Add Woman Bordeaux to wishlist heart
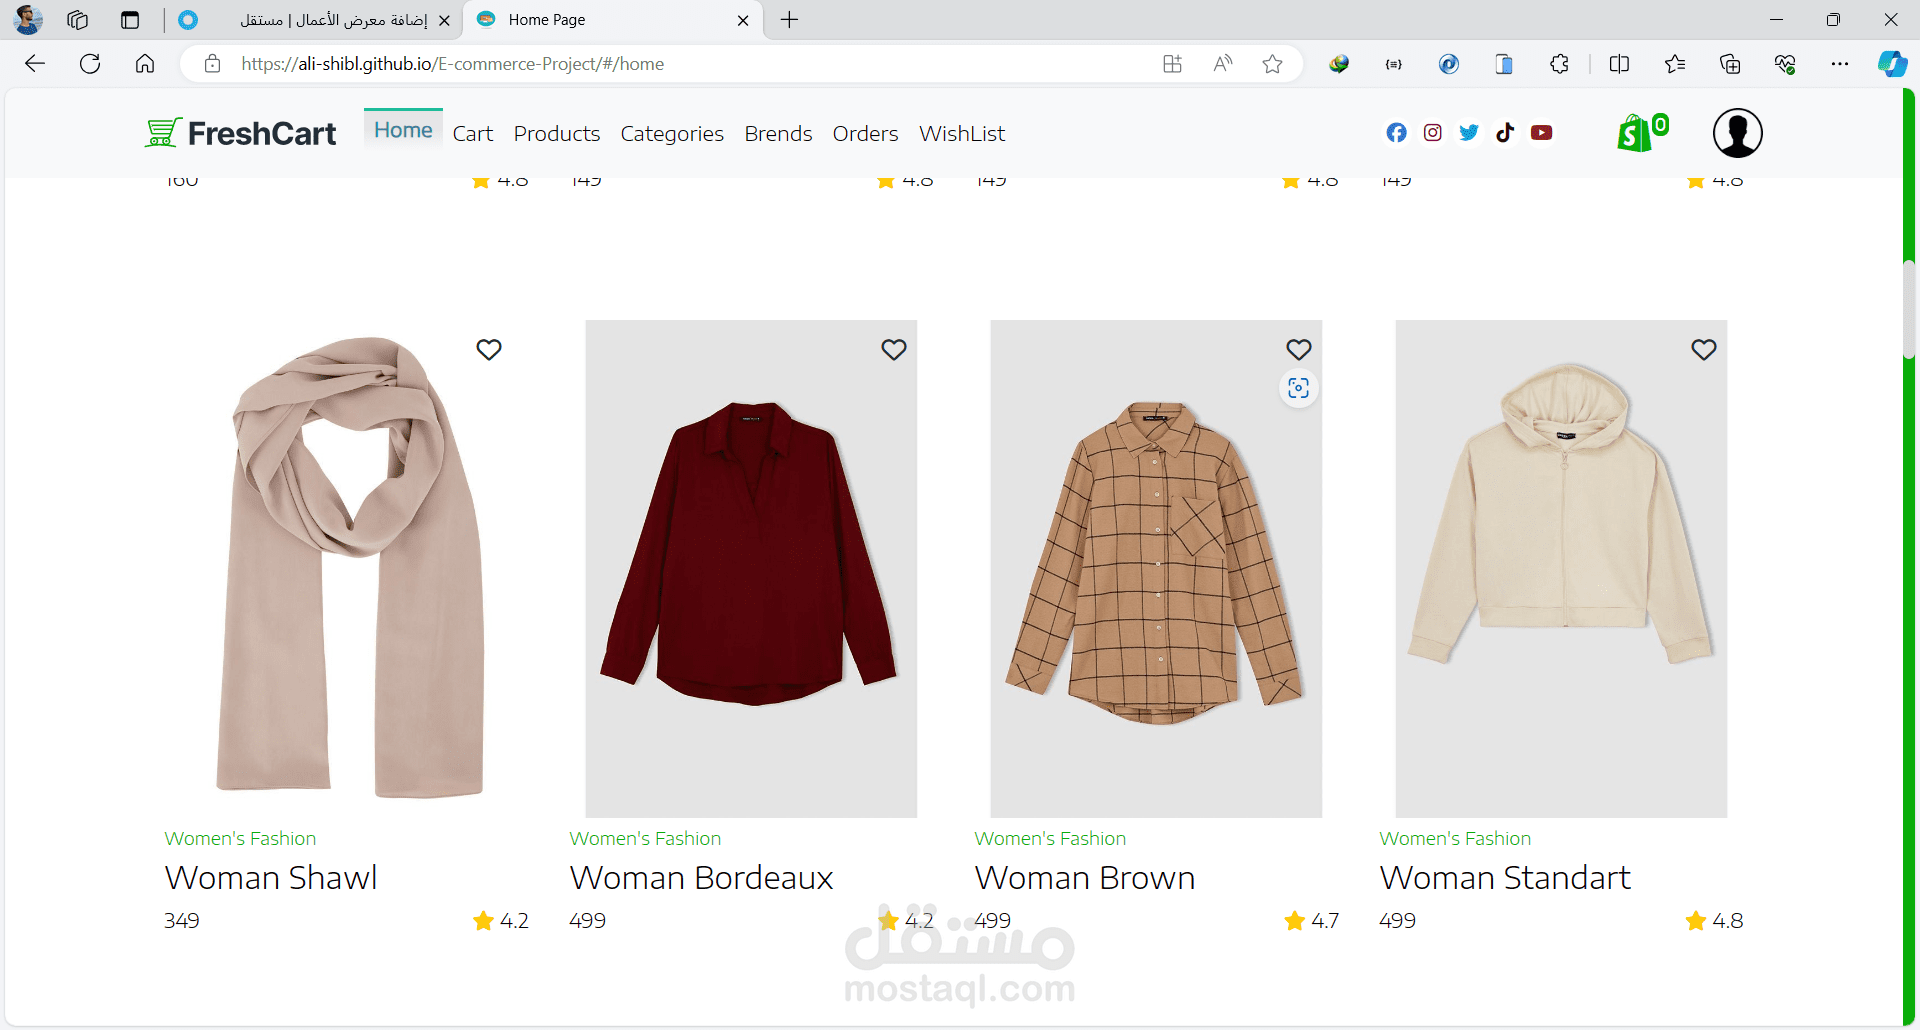Image resolution: width=1920 pixels, height=1030 pixels. tap(894, 350)
